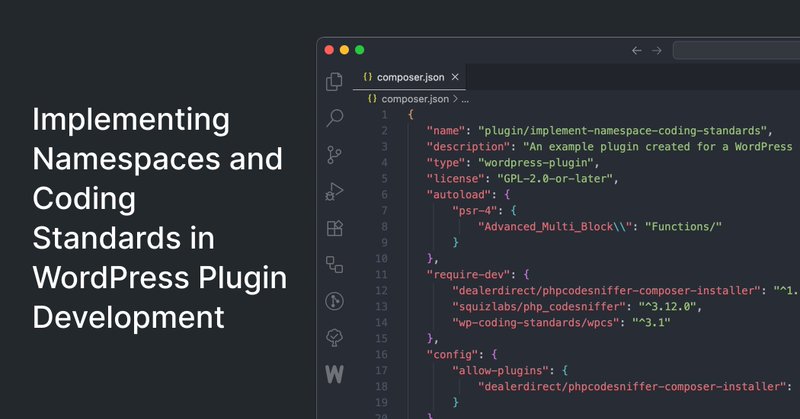Click the "Advanced_Multi_Block\\" namespace key
The width and height of the screenshot is (800, 419).
coord(555,227)
